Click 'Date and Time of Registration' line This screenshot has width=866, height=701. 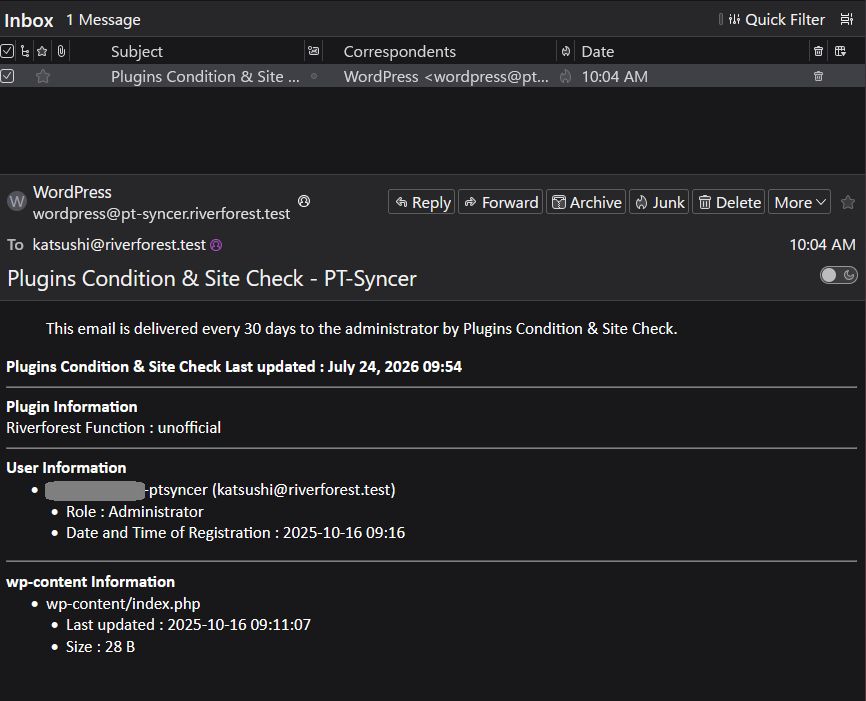pyautogui.click(x=235, y=533)
